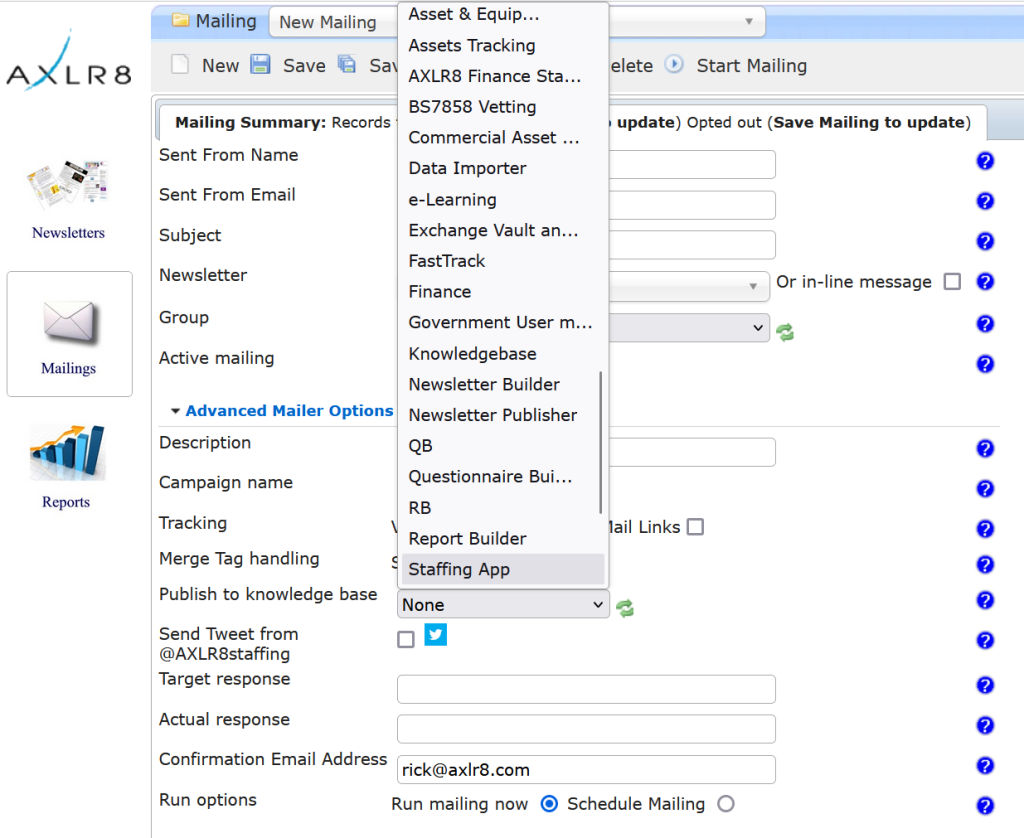The width and height of the screenshot is (1024, 838).
Task: Open the Publish to knowledge base dropdown
Action: tap(503, 605)
